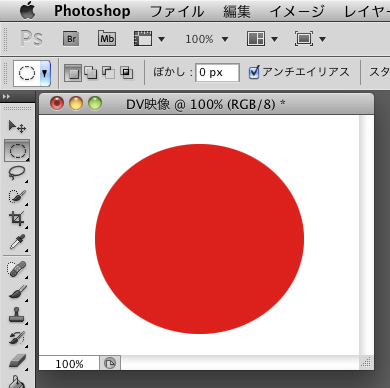The height and width of the screenshot is (388, 390).
Task: Launch Mini Bridge with the Mb icon
Action: pyautogui.click(x=107, y=39)
